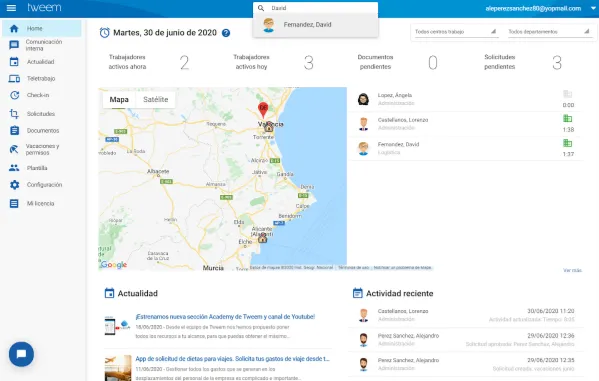Viewport: 599px width, 381px height.
Task: Open the Academy de Tweem news link
Action: pyautogui.click(x=225, y=317)
